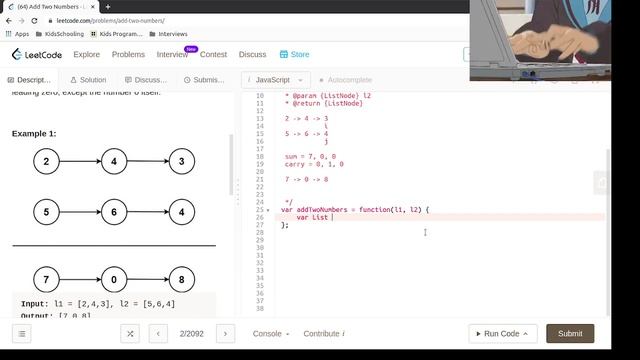This screenshot has width=640, height=360.
Task: Collapse code fold arrow at line 25
Action: pos(268,210)
